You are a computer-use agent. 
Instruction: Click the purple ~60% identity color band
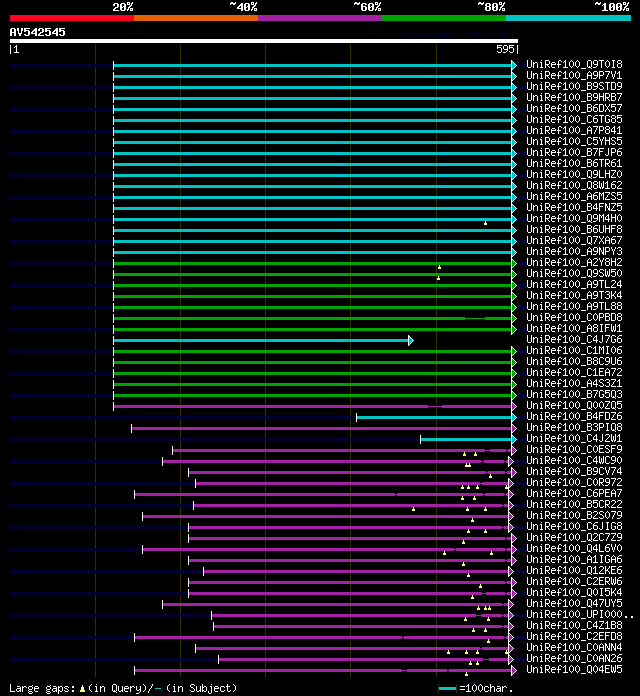click(x=320, y=18)
